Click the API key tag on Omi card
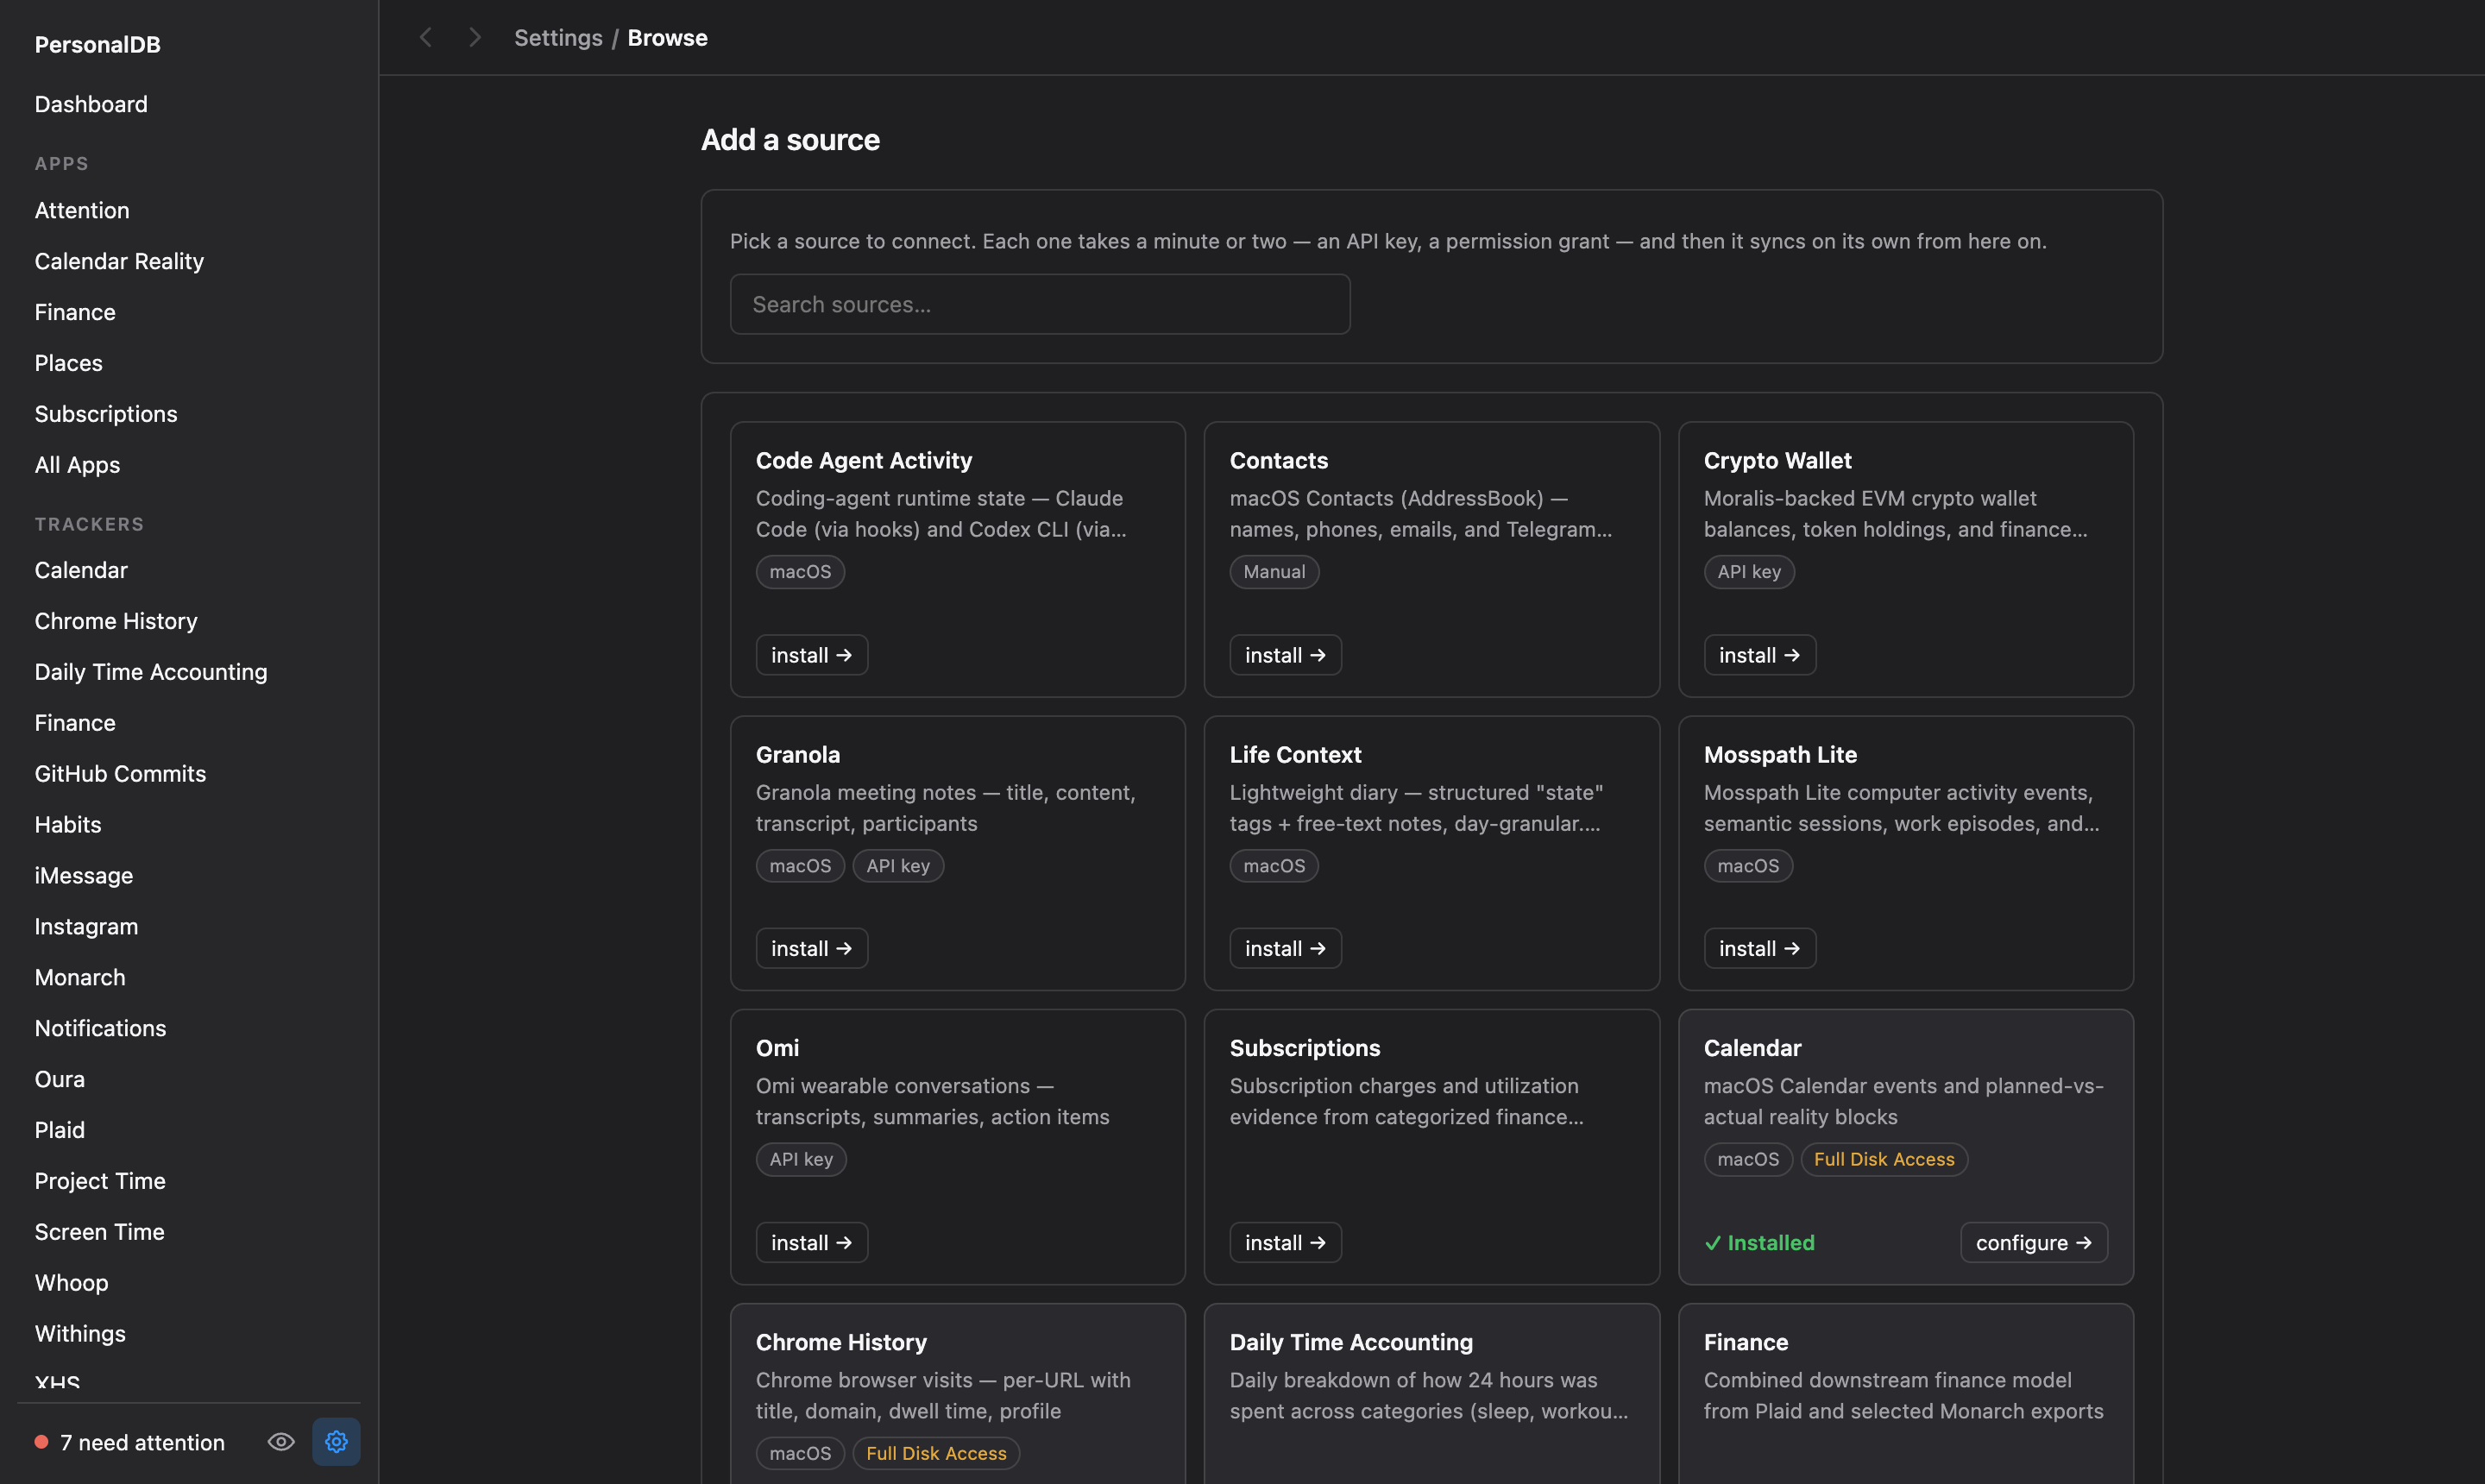 click(801, 1159)
